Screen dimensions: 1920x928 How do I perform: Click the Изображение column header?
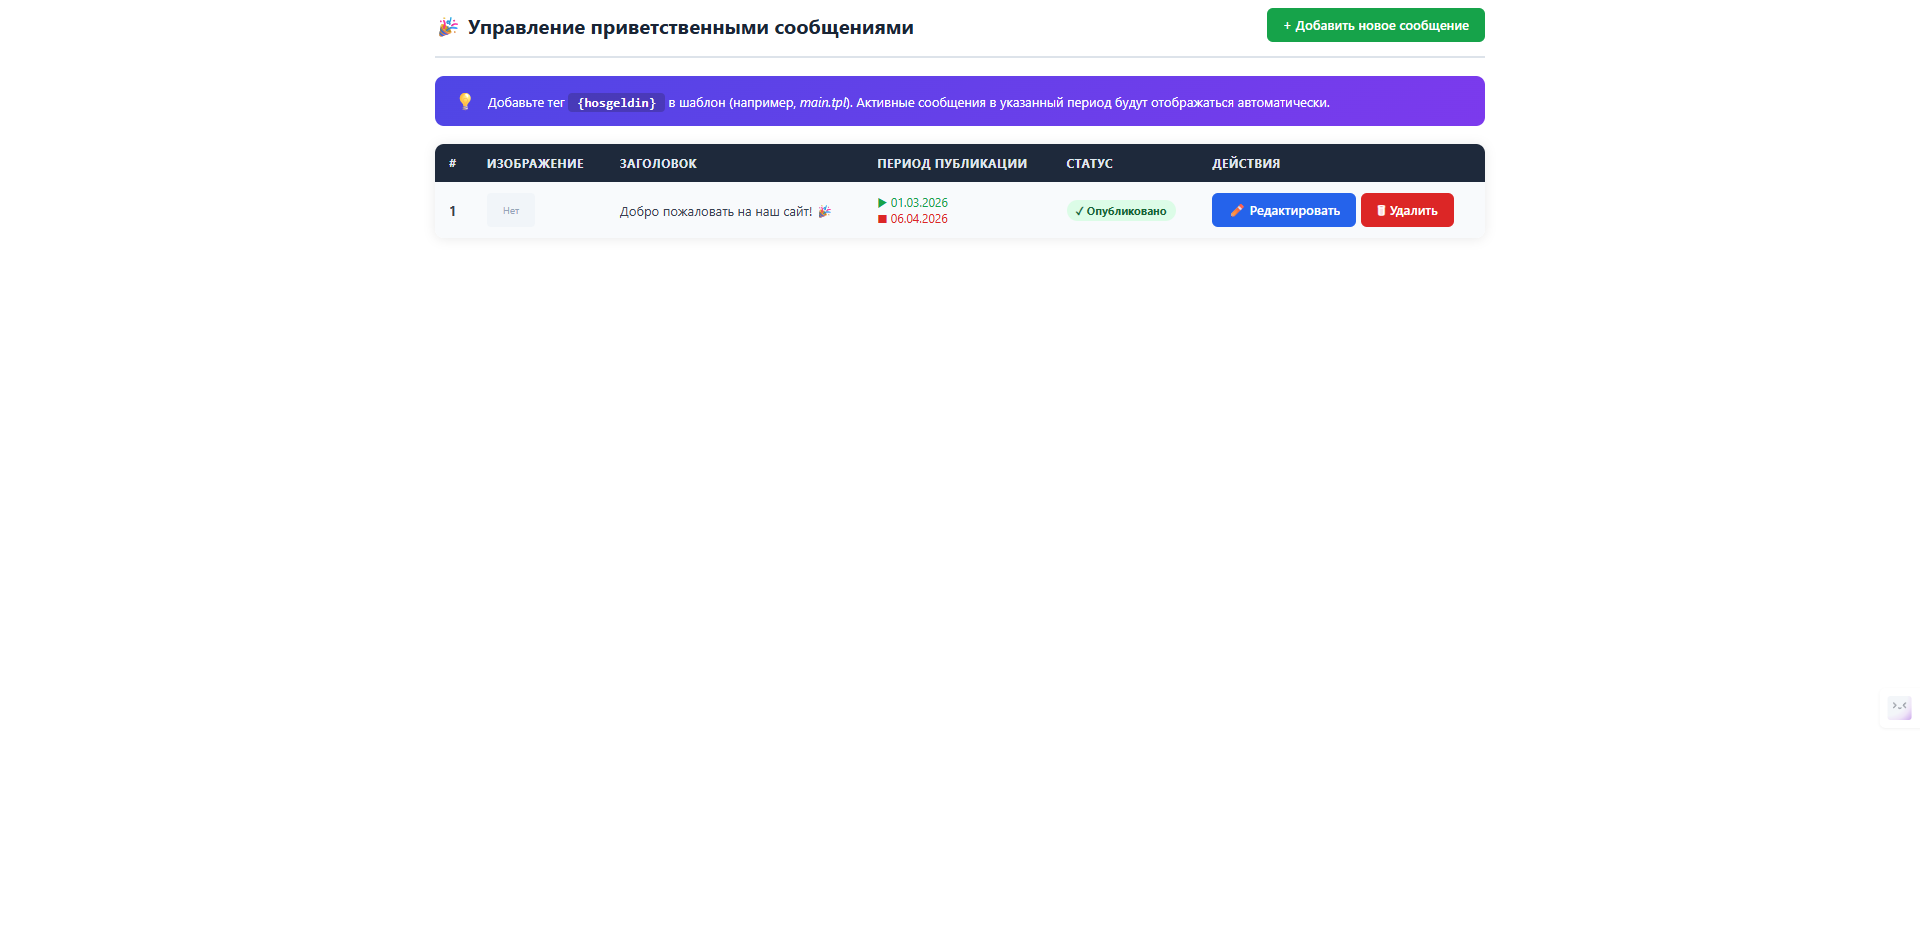pyautogui.click(x=535, y=164)
